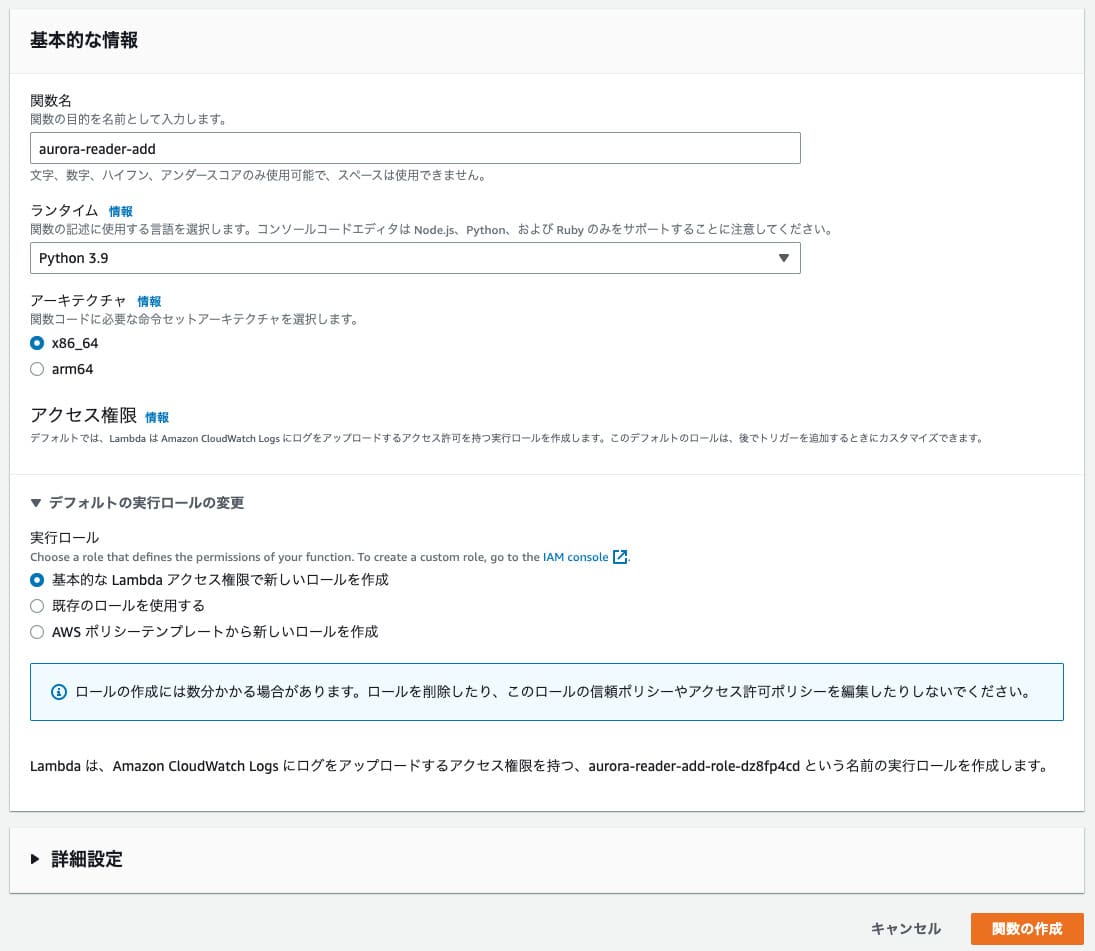Choose 基本的な Lambda アクセス権限で新しいロールを作成
Image resolution: width=1095 pixels, height=951 pixels.
click(37, 580)
